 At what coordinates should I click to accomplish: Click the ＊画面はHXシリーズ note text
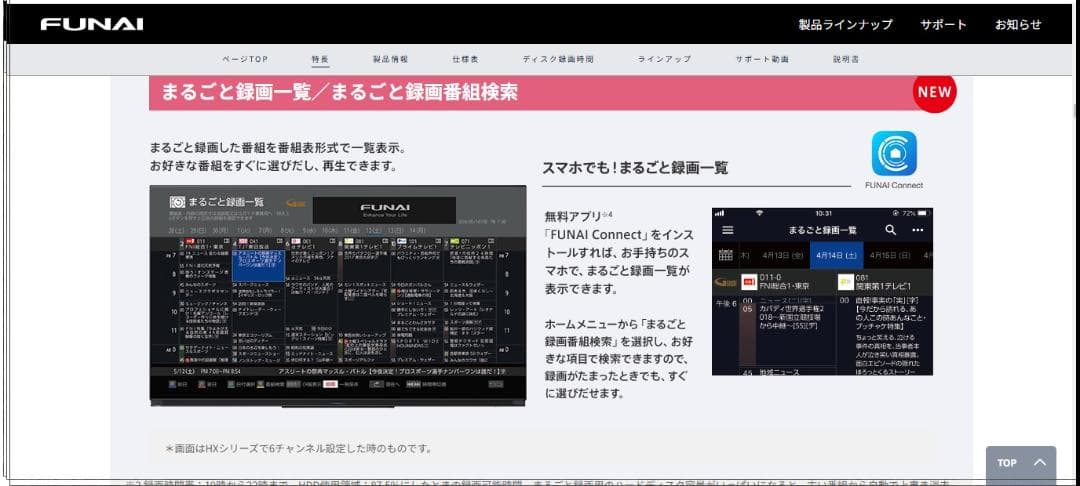tap(298, 448)
